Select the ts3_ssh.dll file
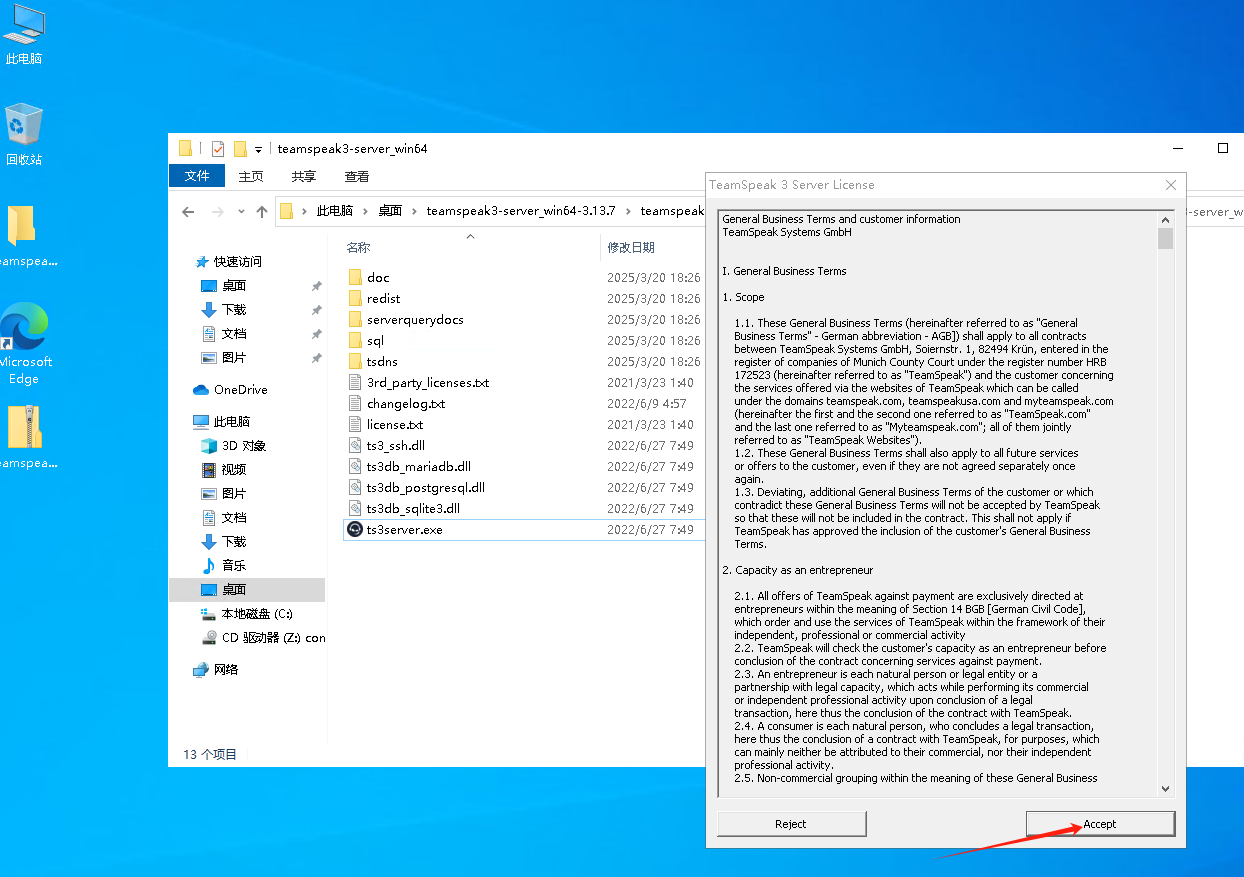Viewport: 1244px width, 877px height. tap(396, 446)
